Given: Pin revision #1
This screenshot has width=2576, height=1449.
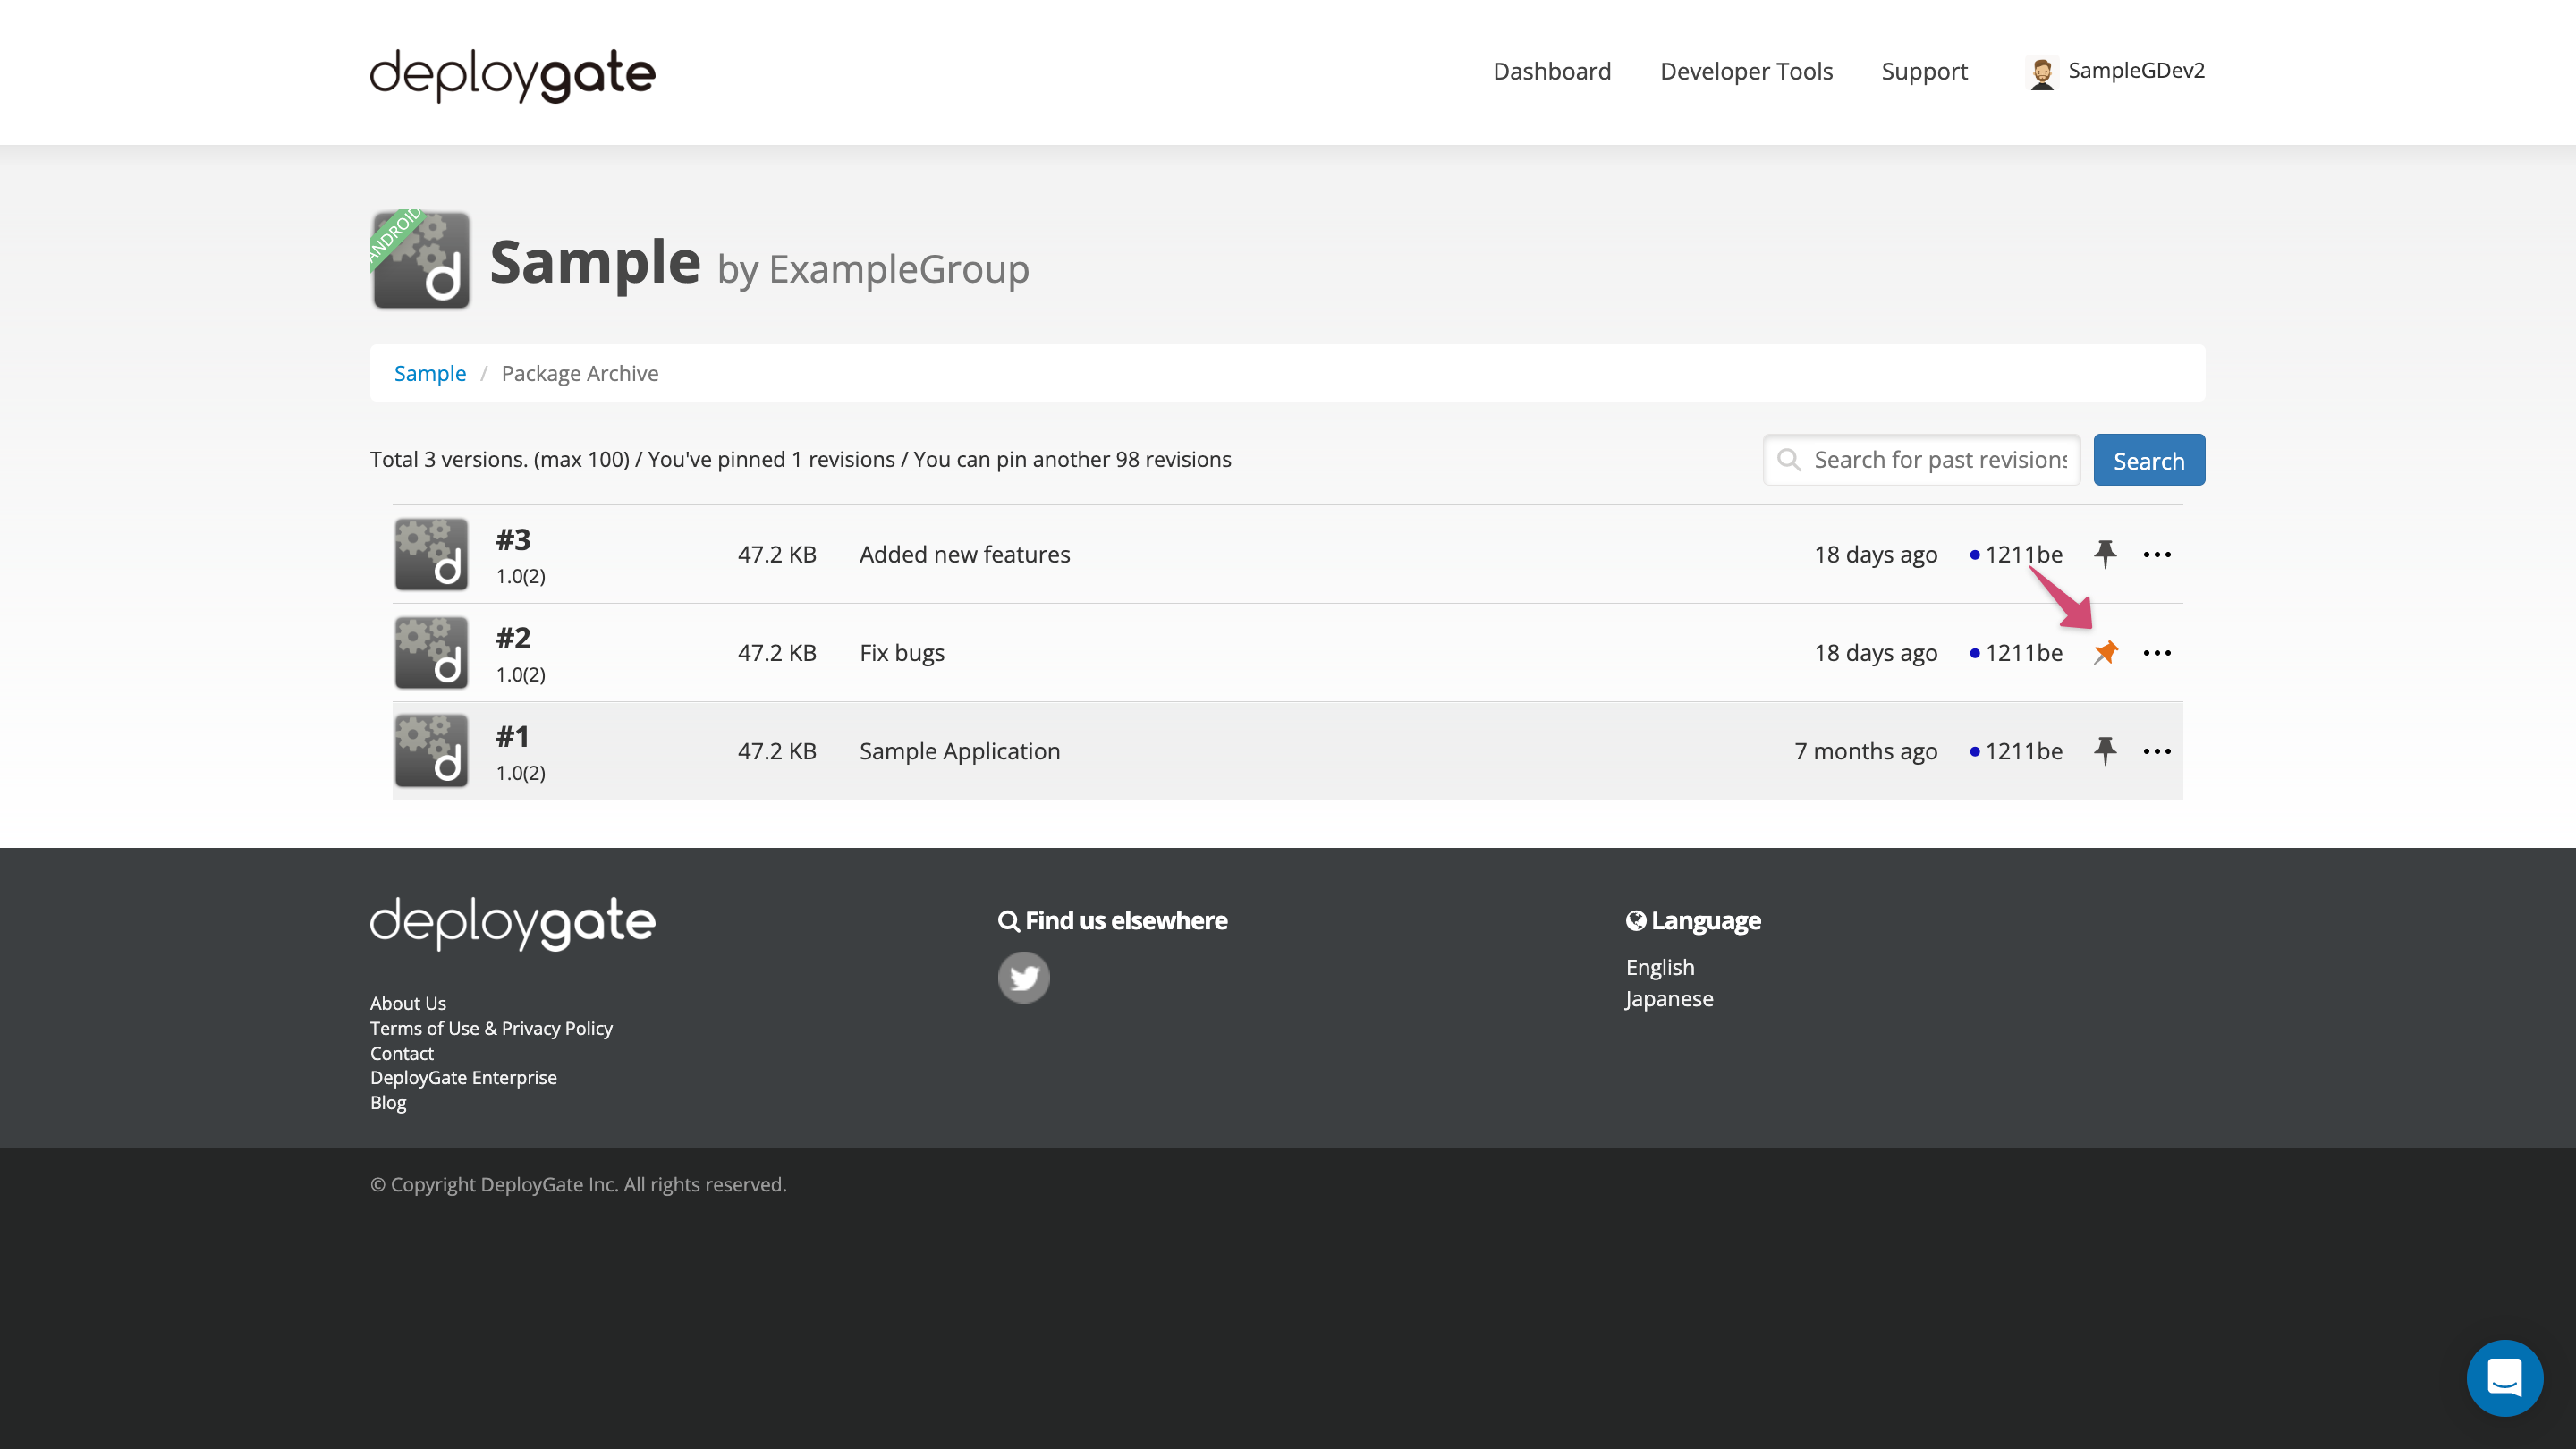Looking at the screenshot, I should point(2105,750).
